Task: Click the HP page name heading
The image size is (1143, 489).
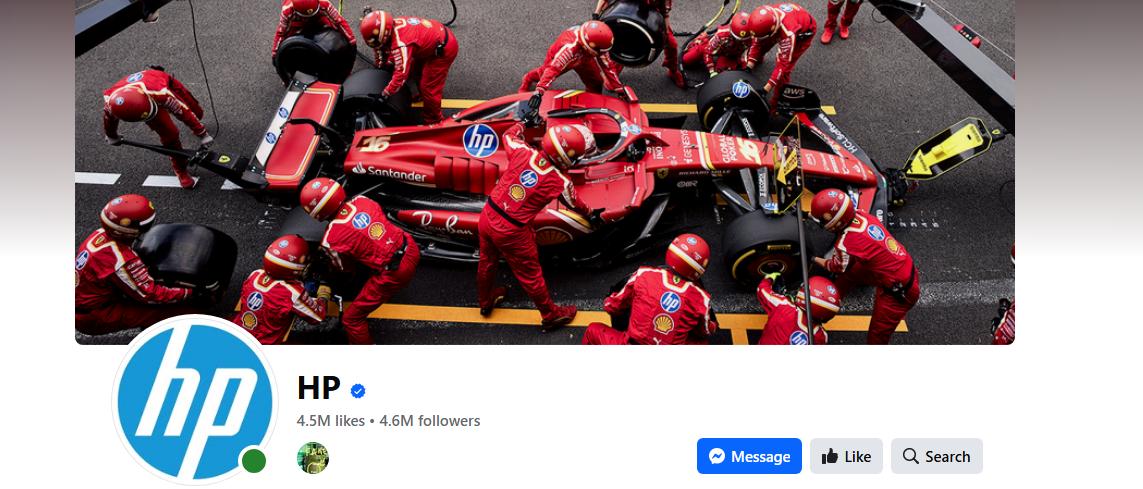Action: click(x=319, y=388)
